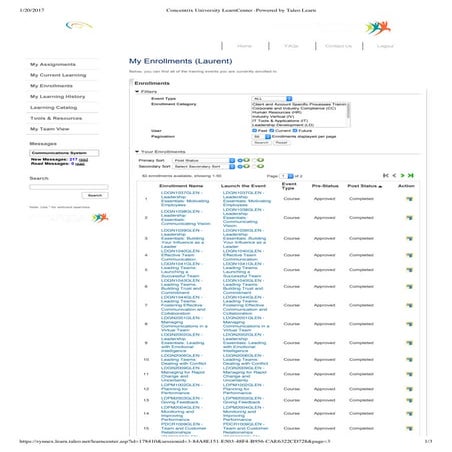Select first sort-order radio for Secondary Sort
This screenshot has height=452, width=452.
(239, 166)
